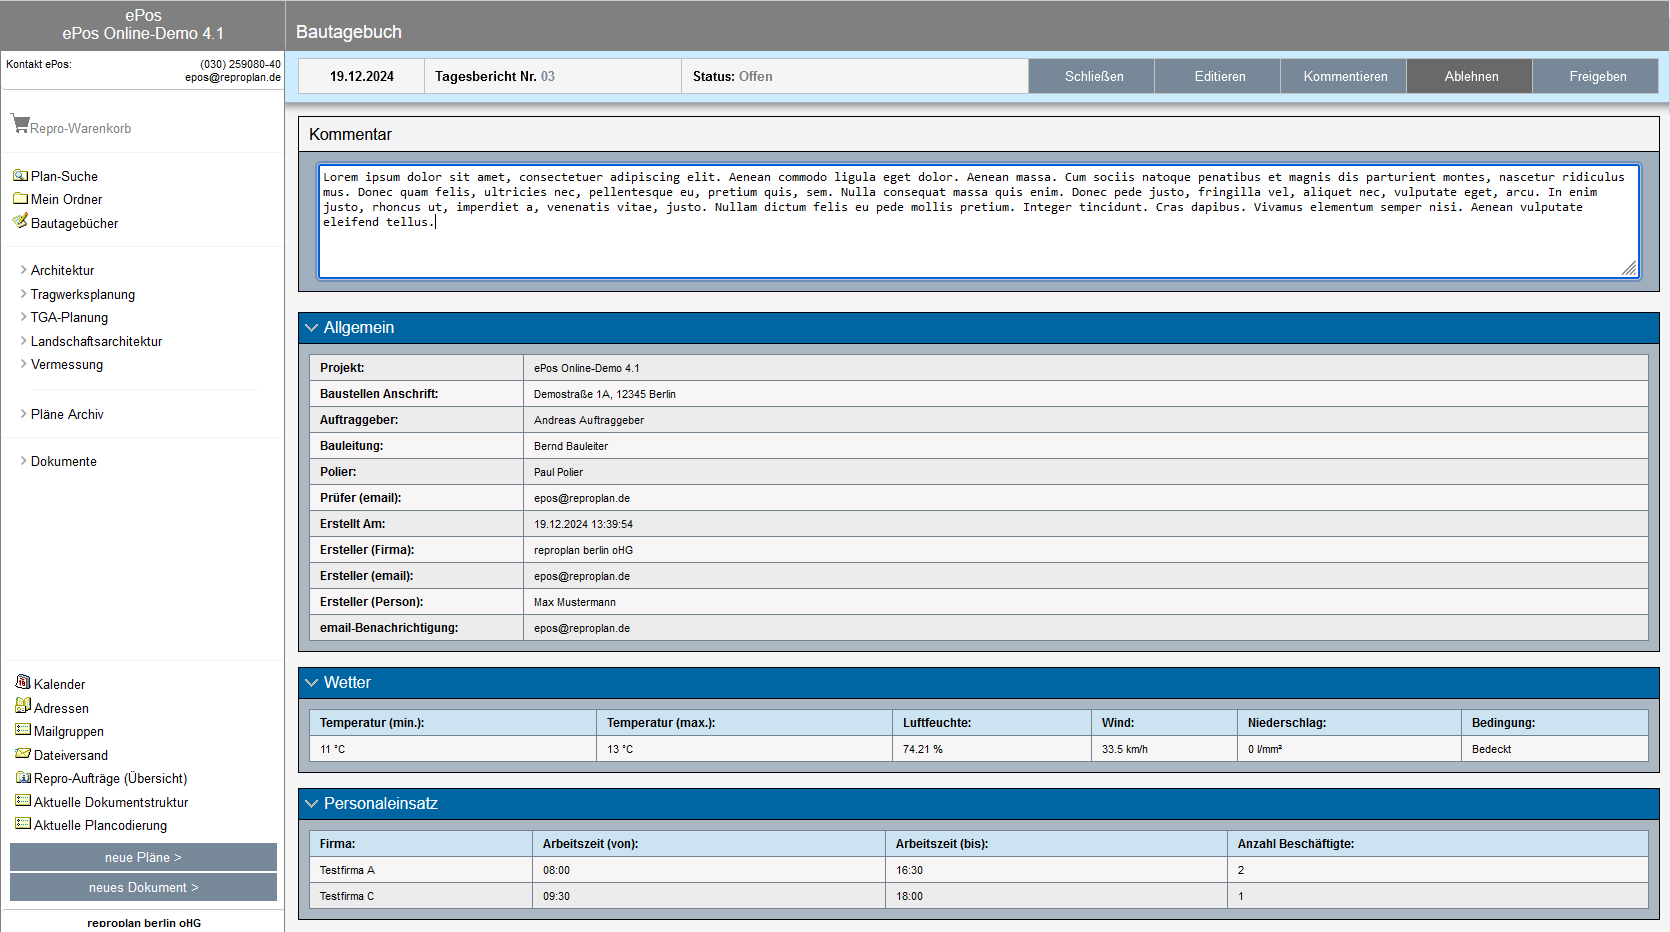Expand the Dokumente tree arrow
The image size is (1670, 932).
pos(23,461)
